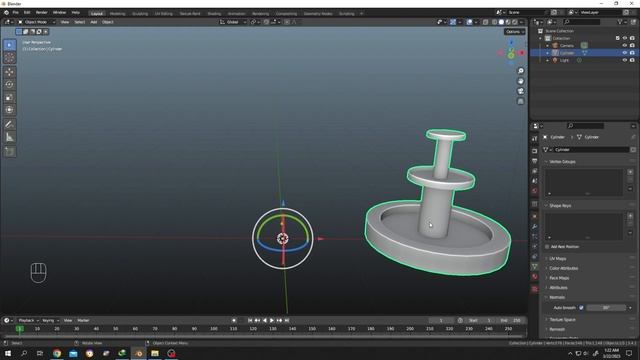
Task: Enable solid viewport shading mode
Action: [501, 22]
